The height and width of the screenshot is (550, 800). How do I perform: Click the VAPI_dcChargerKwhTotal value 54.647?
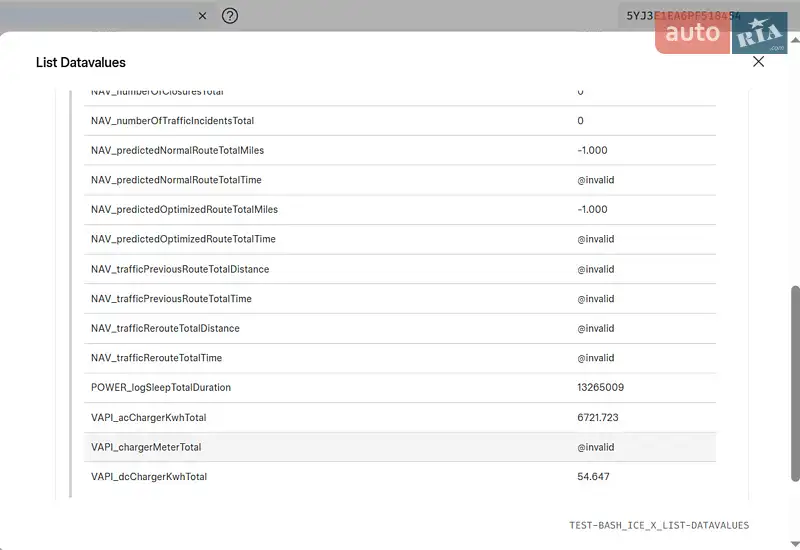pos(593,477)
